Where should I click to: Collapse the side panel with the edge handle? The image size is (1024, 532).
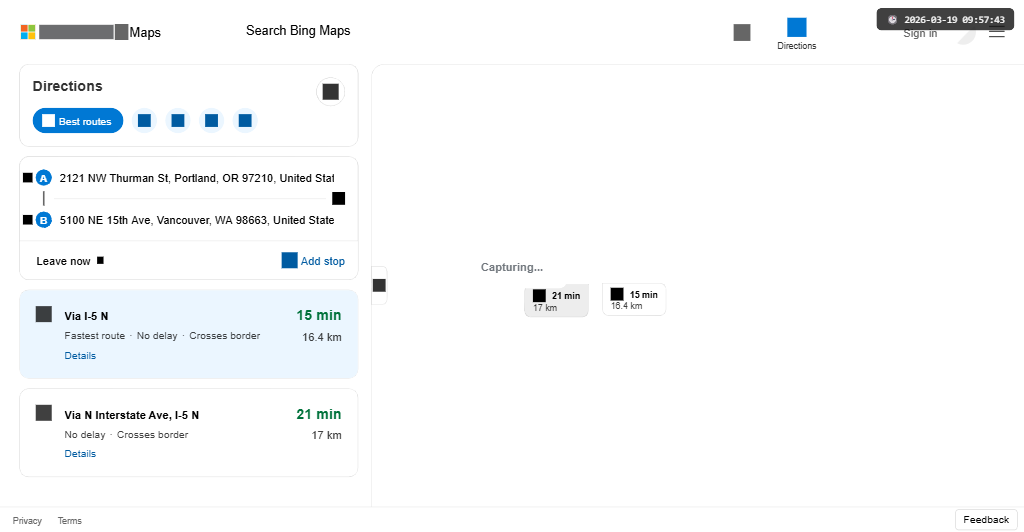(379, 285)
